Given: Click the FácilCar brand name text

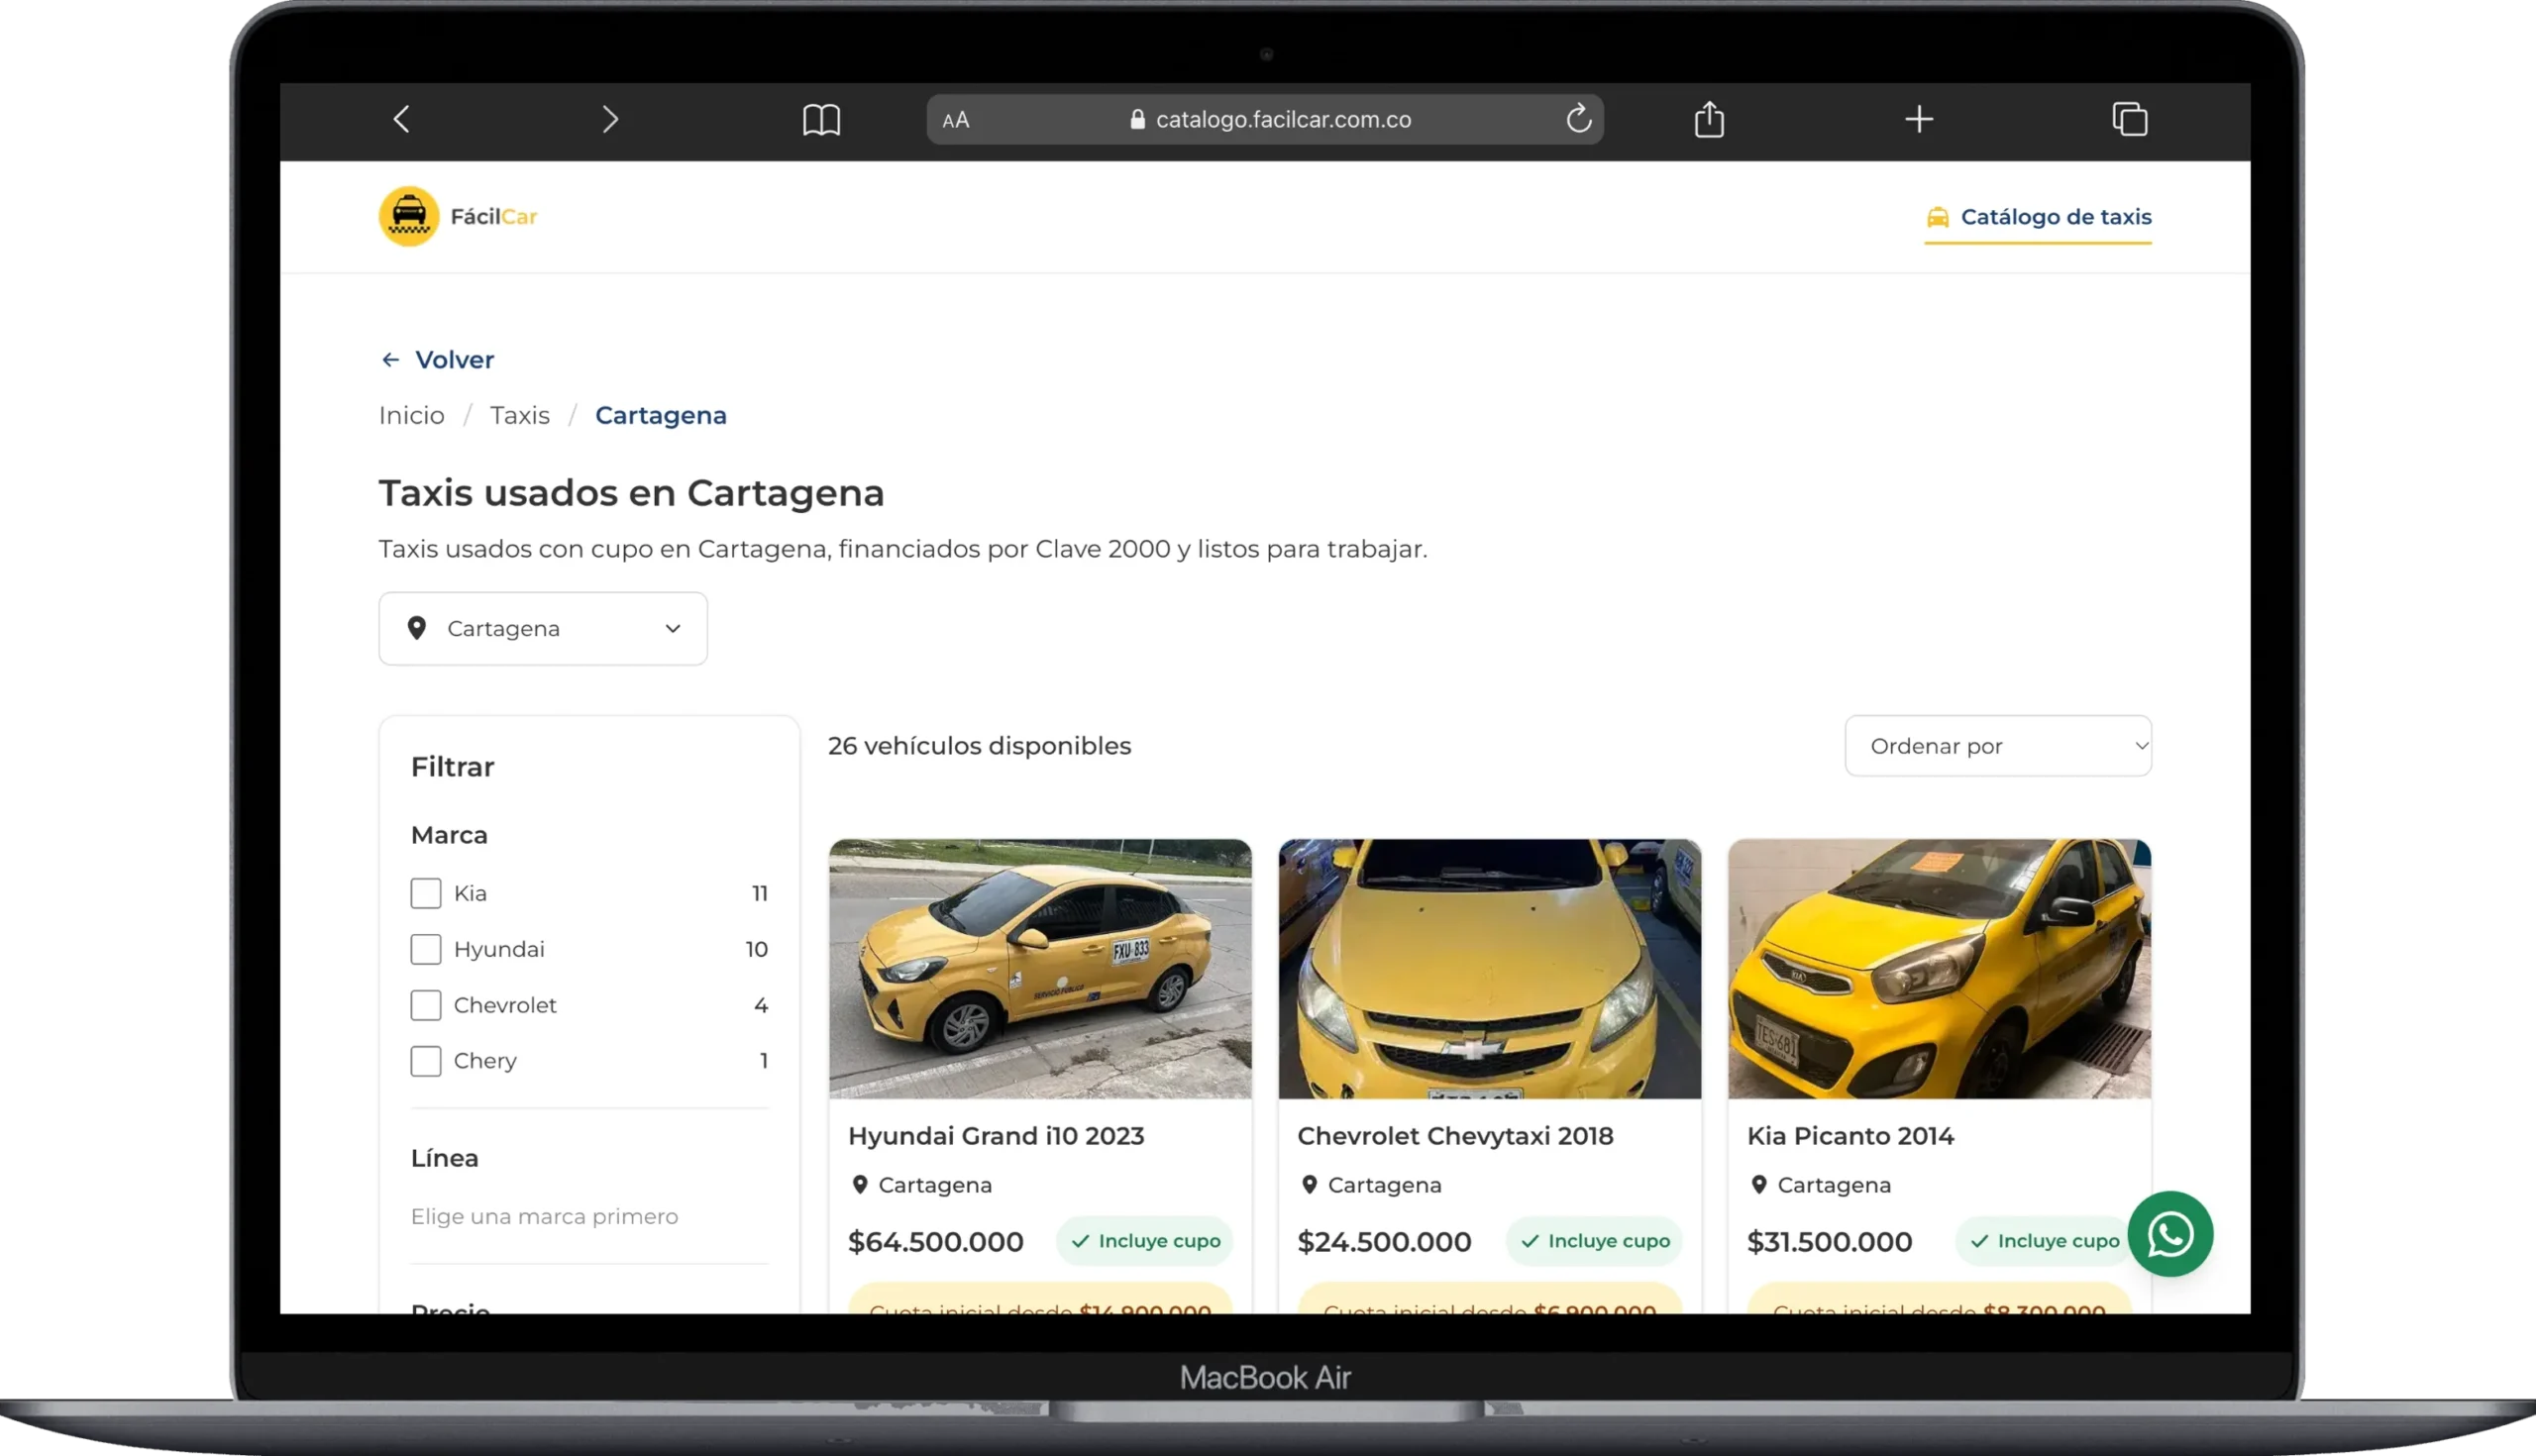Looking at the screenshot, I should [493, 216].
